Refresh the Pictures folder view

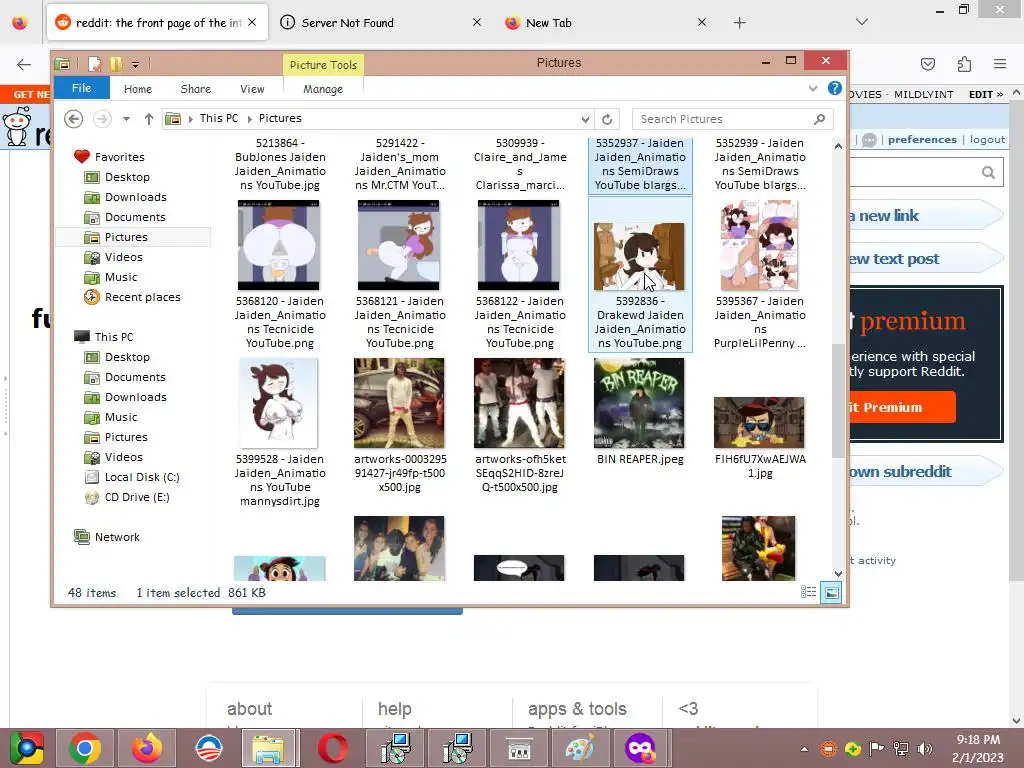click(607, 119)
